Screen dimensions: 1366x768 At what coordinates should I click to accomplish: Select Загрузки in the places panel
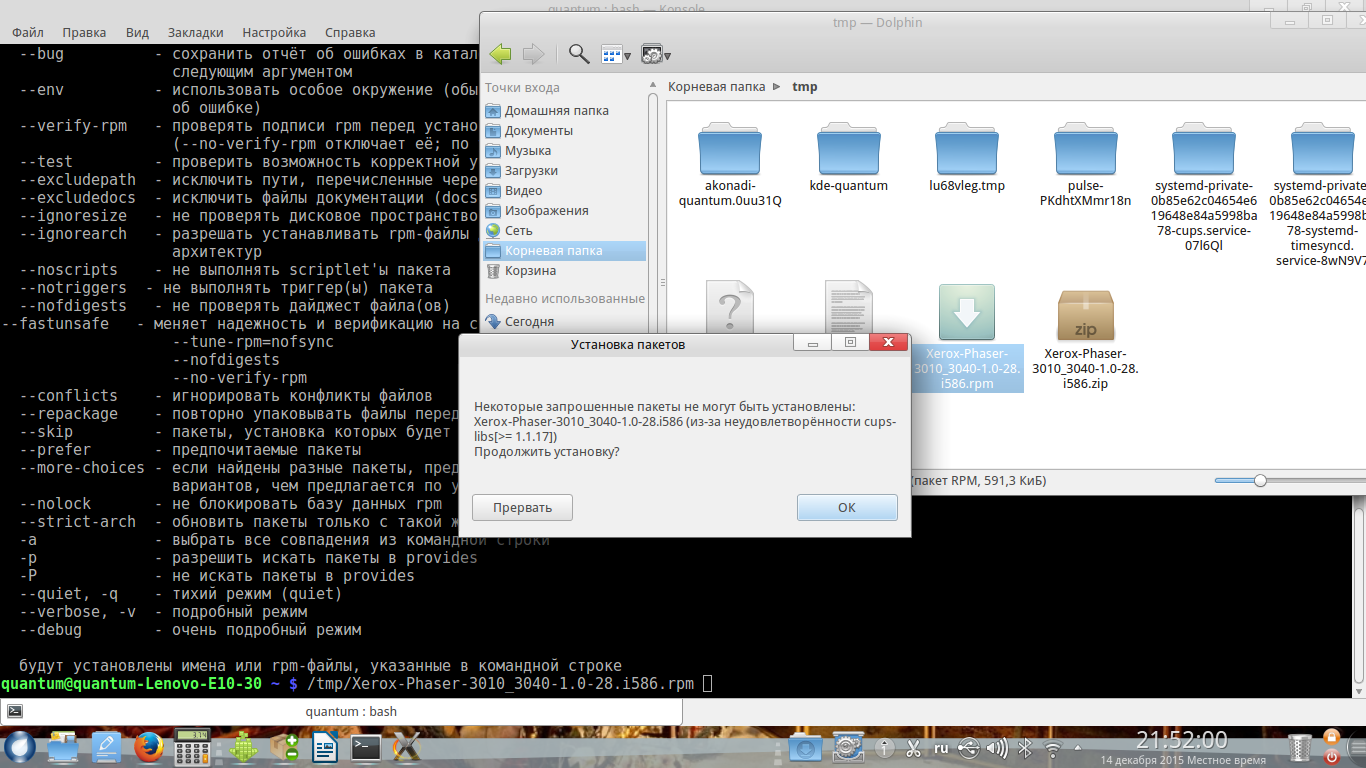(x=531, y=171)
